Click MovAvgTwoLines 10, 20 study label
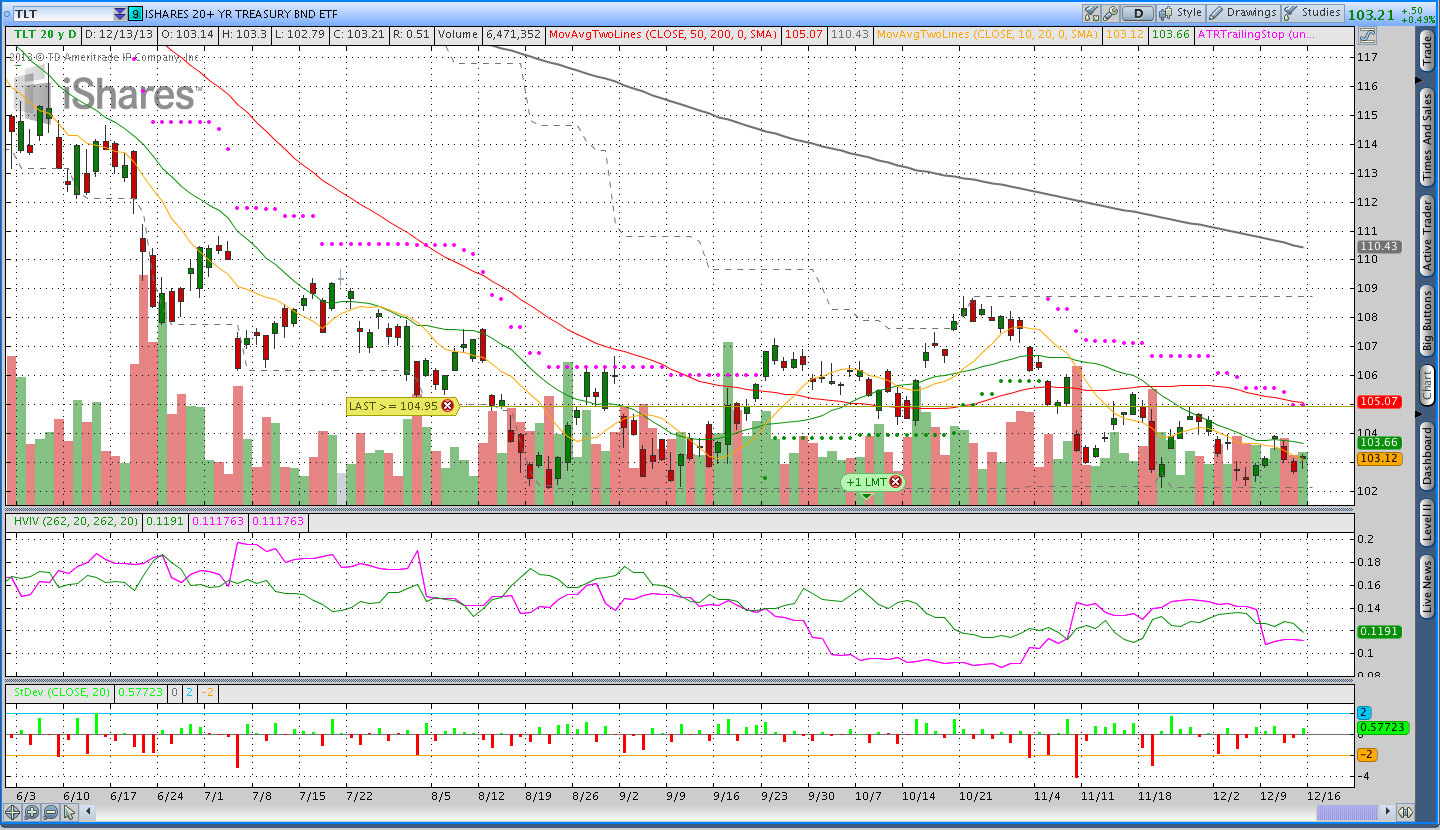The height and width of the screenshot is (830, 1440). (987, 34)
